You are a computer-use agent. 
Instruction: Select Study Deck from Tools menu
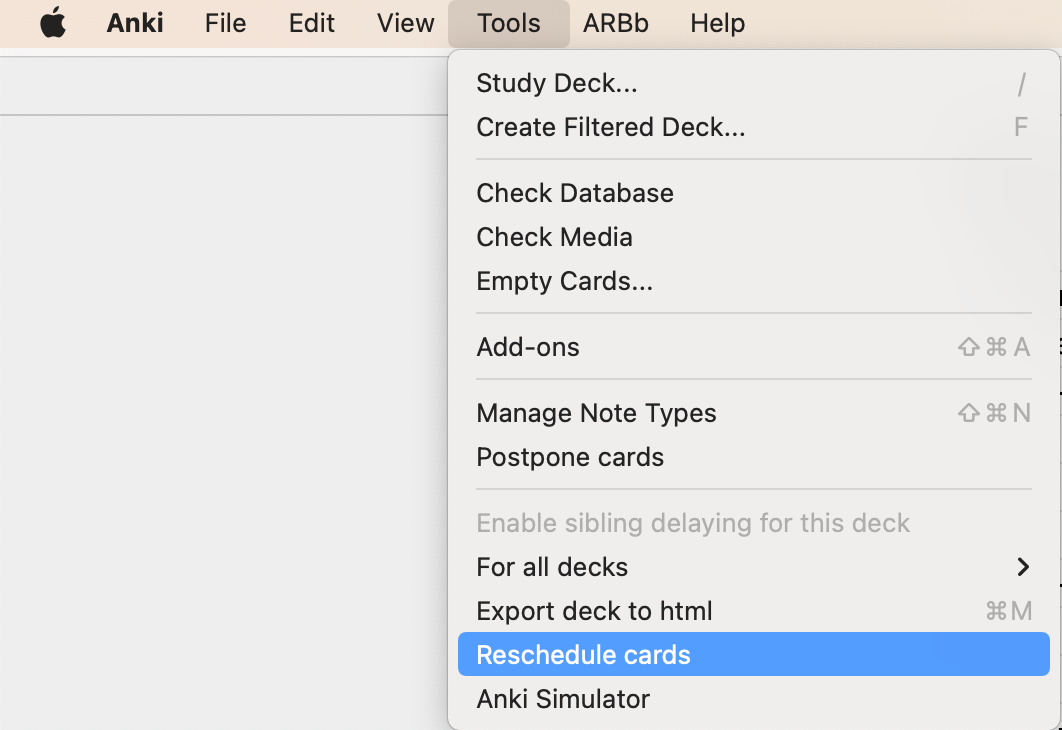pos(557,83)
